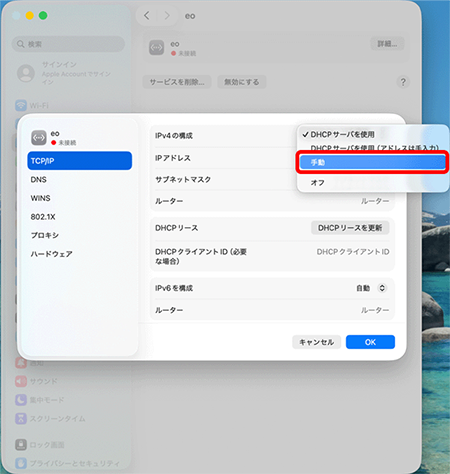Go forward with the forward chevron
Screen dimensions: 450x474
coord(167,15)
